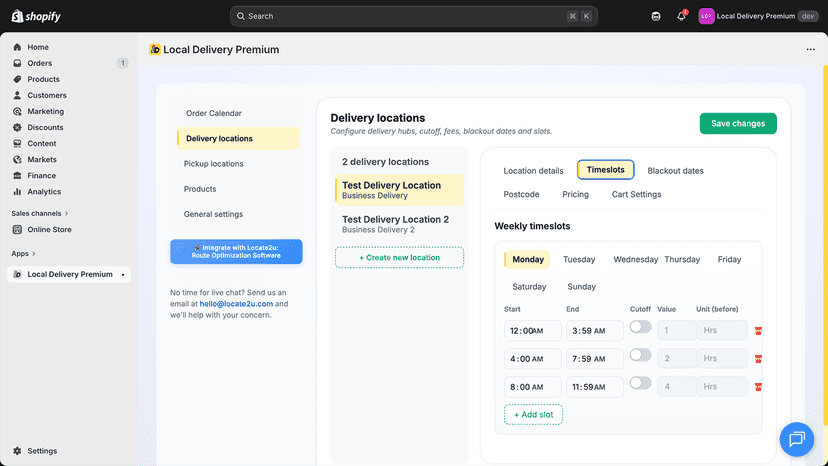Open the Discounts badge icon
Image resolution: width=828 pixels, height=466 pixels.
pos(17,127)
